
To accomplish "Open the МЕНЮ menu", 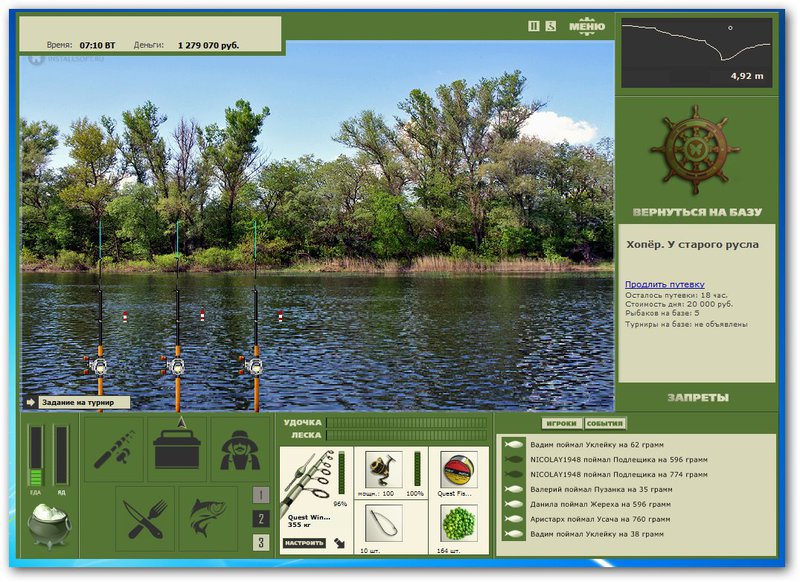I will coord(587,26).
